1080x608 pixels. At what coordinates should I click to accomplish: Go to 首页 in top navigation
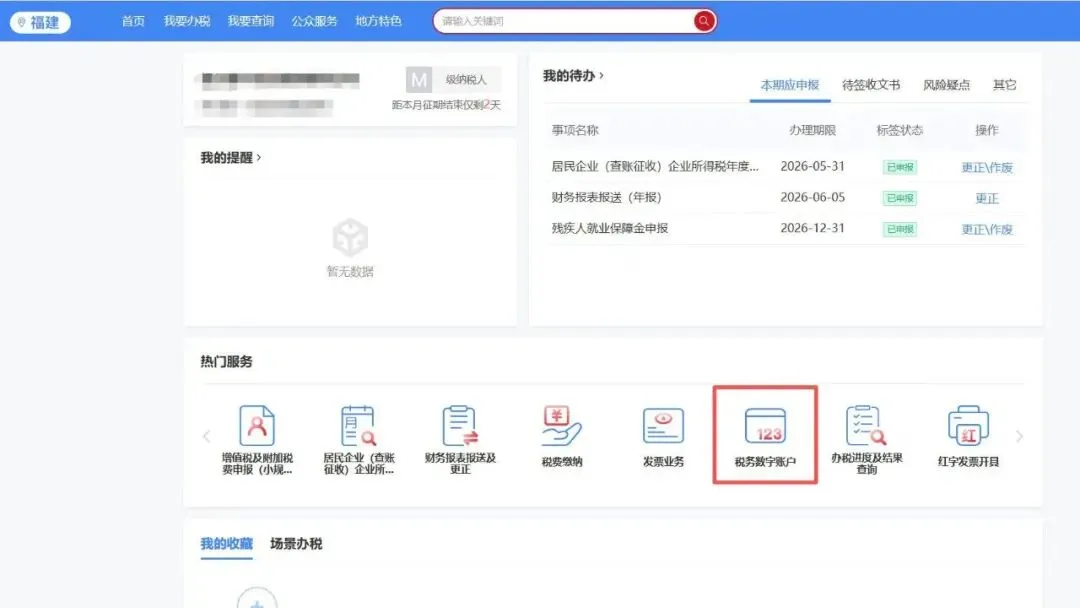(133, 21)
